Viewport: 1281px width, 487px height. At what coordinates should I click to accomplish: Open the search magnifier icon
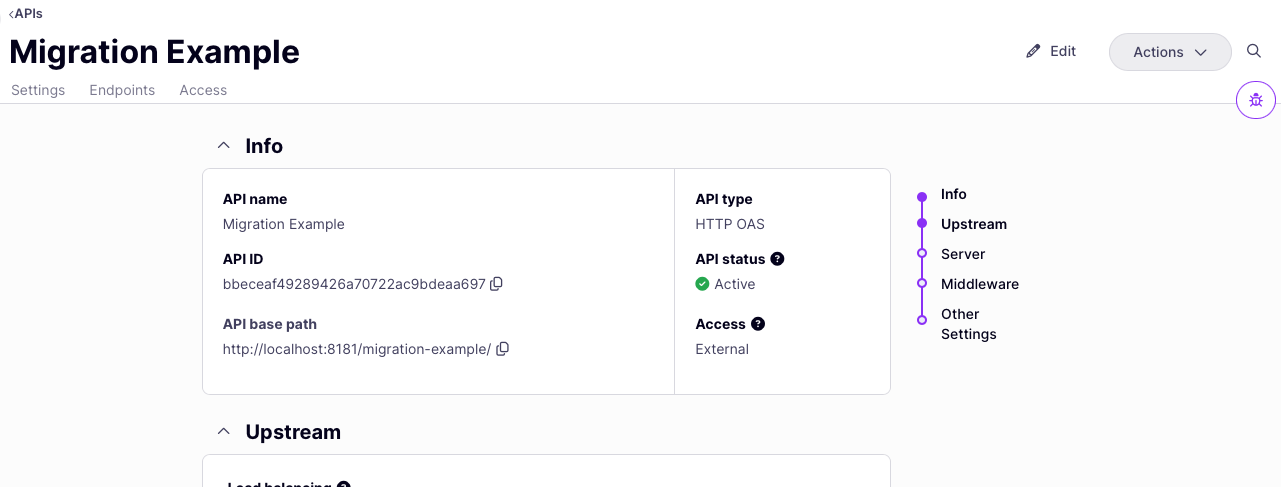click(1254, 51)
